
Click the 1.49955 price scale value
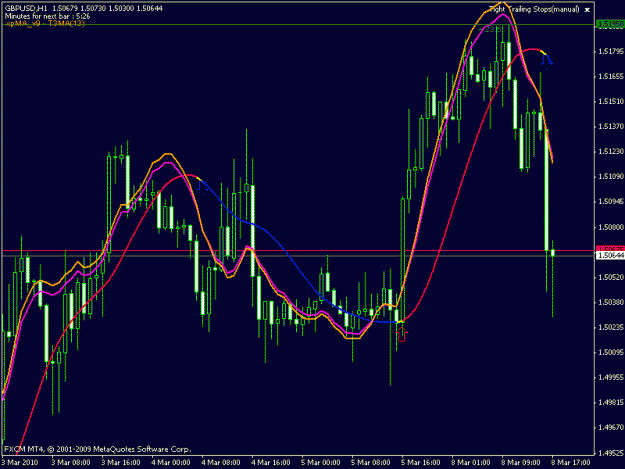click(x=611, y=377)
